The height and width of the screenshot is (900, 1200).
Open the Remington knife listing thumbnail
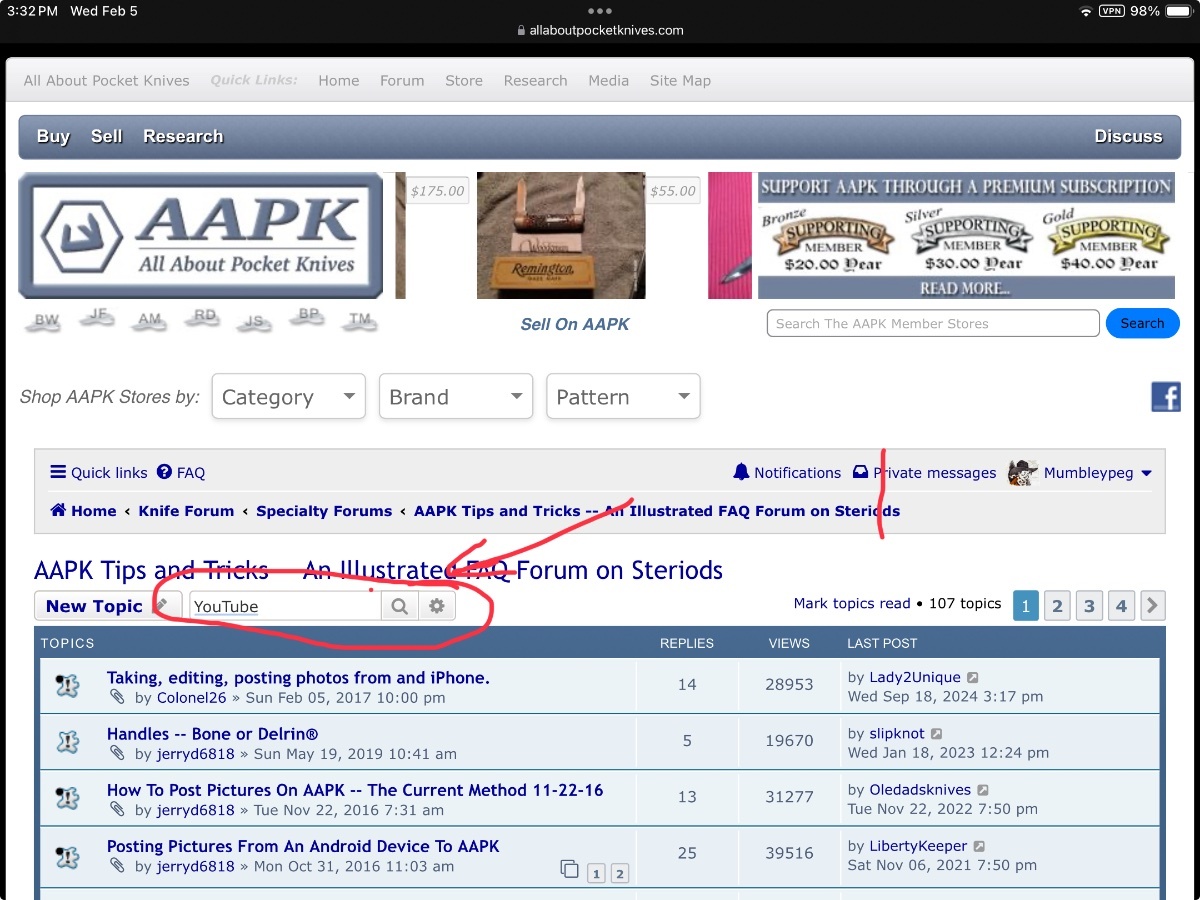click(x=561, y=235)
